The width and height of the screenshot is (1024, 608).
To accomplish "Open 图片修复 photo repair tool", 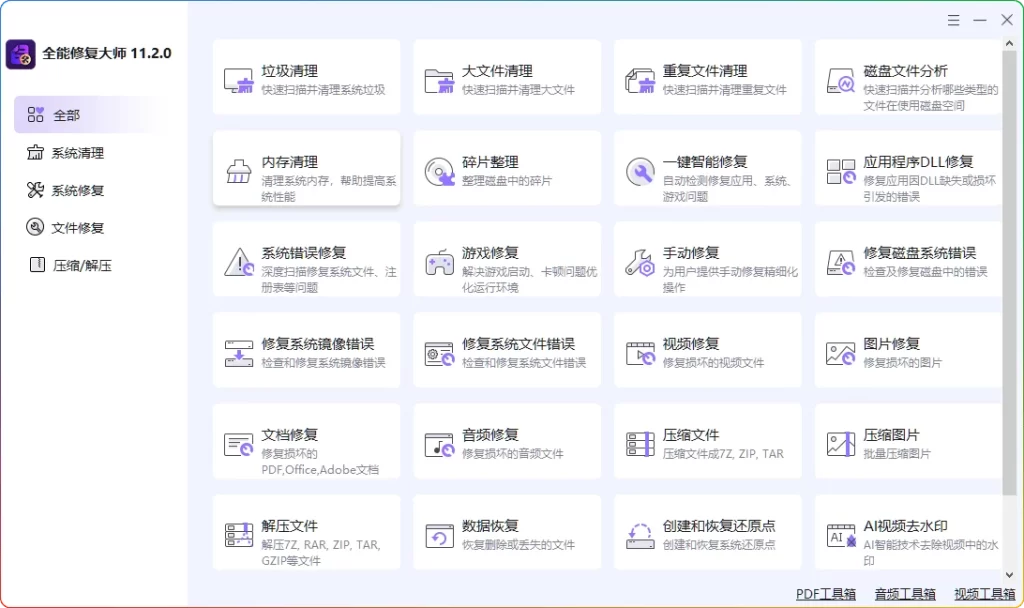I will pos(908,350).
